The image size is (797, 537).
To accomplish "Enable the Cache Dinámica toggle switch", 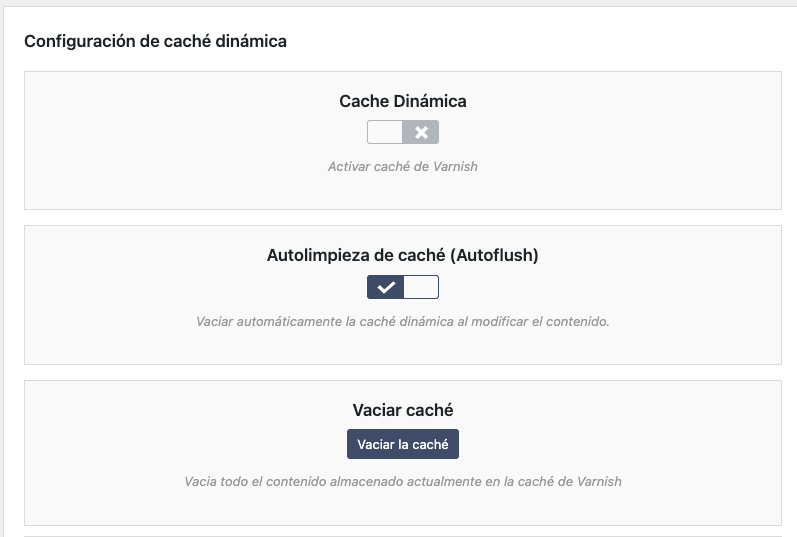I will pos(403,132).
